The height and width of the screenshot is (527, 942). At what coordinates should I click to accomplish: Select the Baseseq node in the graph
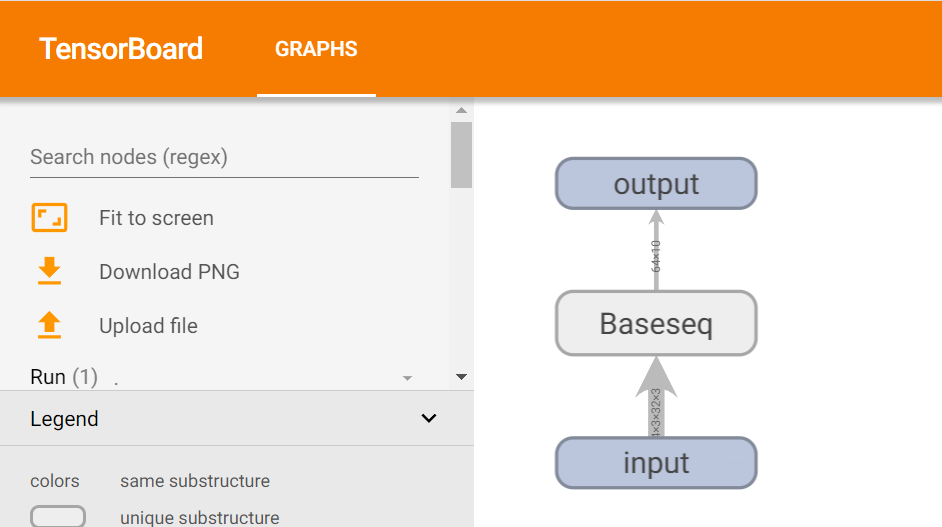click(x=656, y=323)
